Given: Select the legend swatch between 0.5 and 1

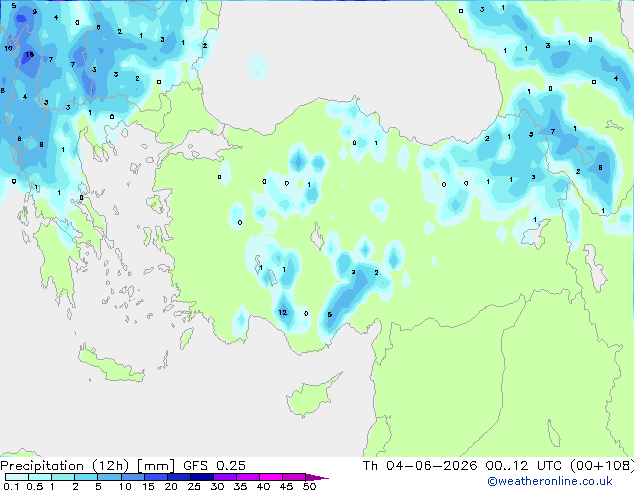Looking at the screenshot, I should click(x=40, y=477).
